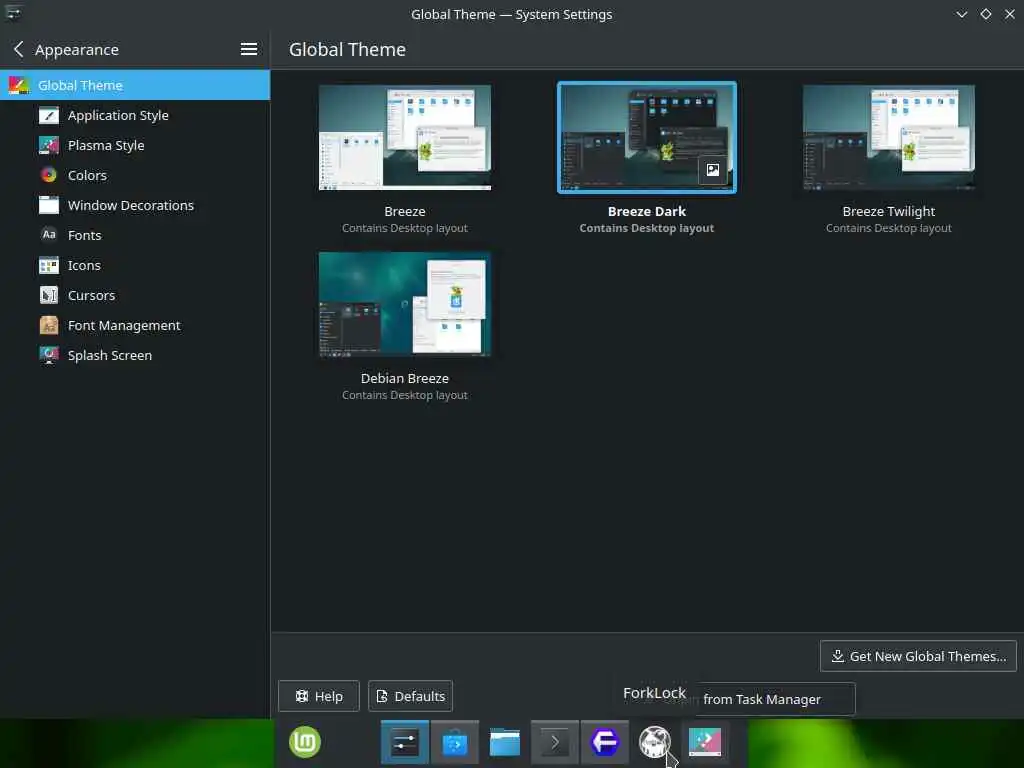1024x768 pixels.
Task: Click the window menu icon in title bar
Action: pos(14,13)
